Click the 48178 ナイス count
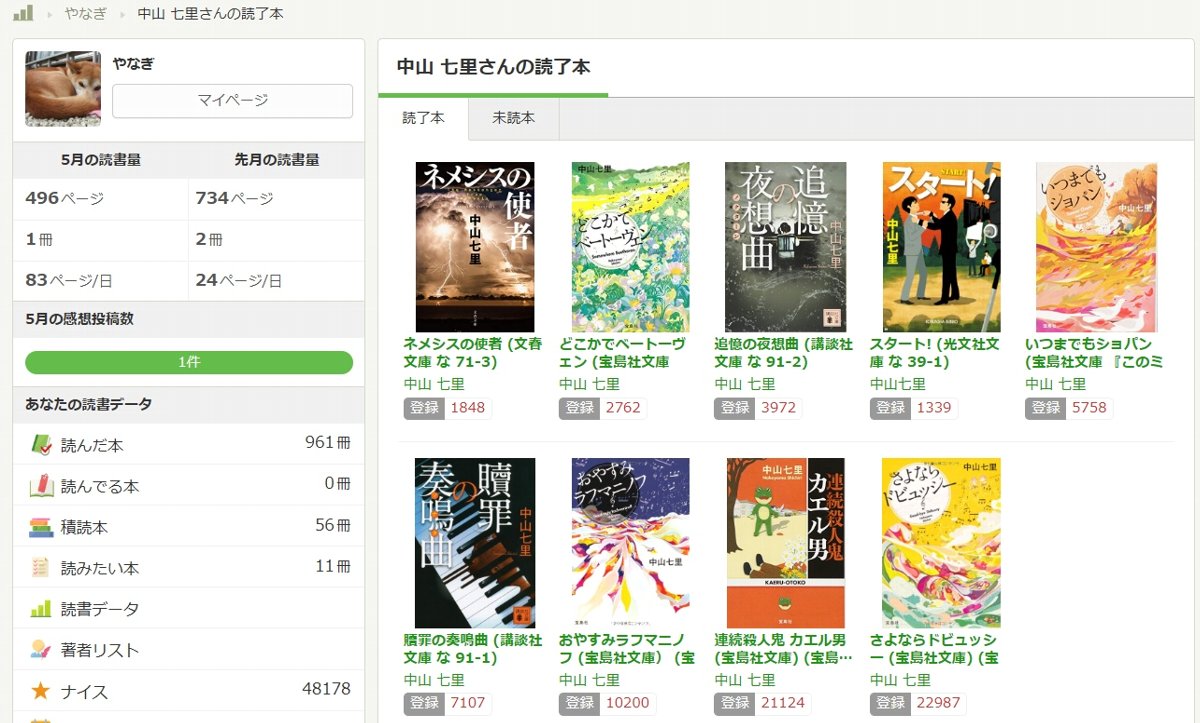The image size is (1200, 723). click(326, 689)
